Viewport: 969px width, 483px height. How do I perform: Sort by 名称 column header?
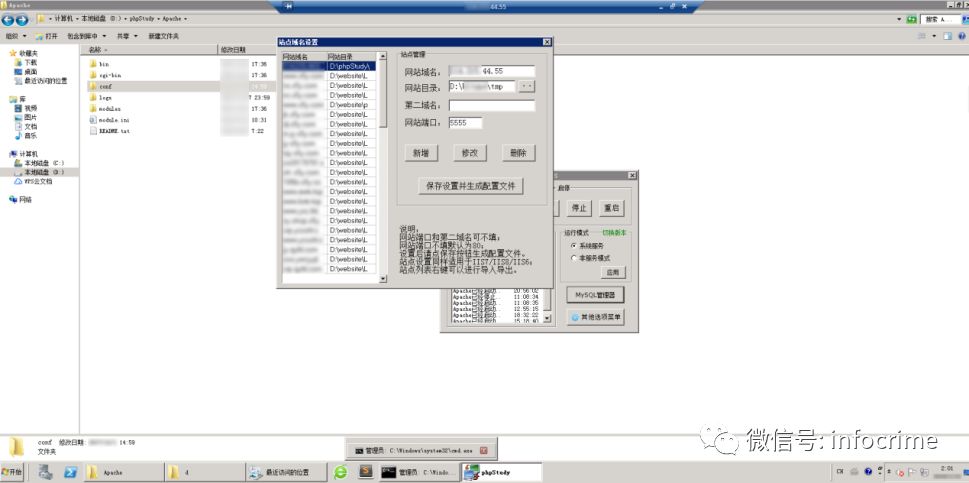pyautogui.click(x=148, y=49)
